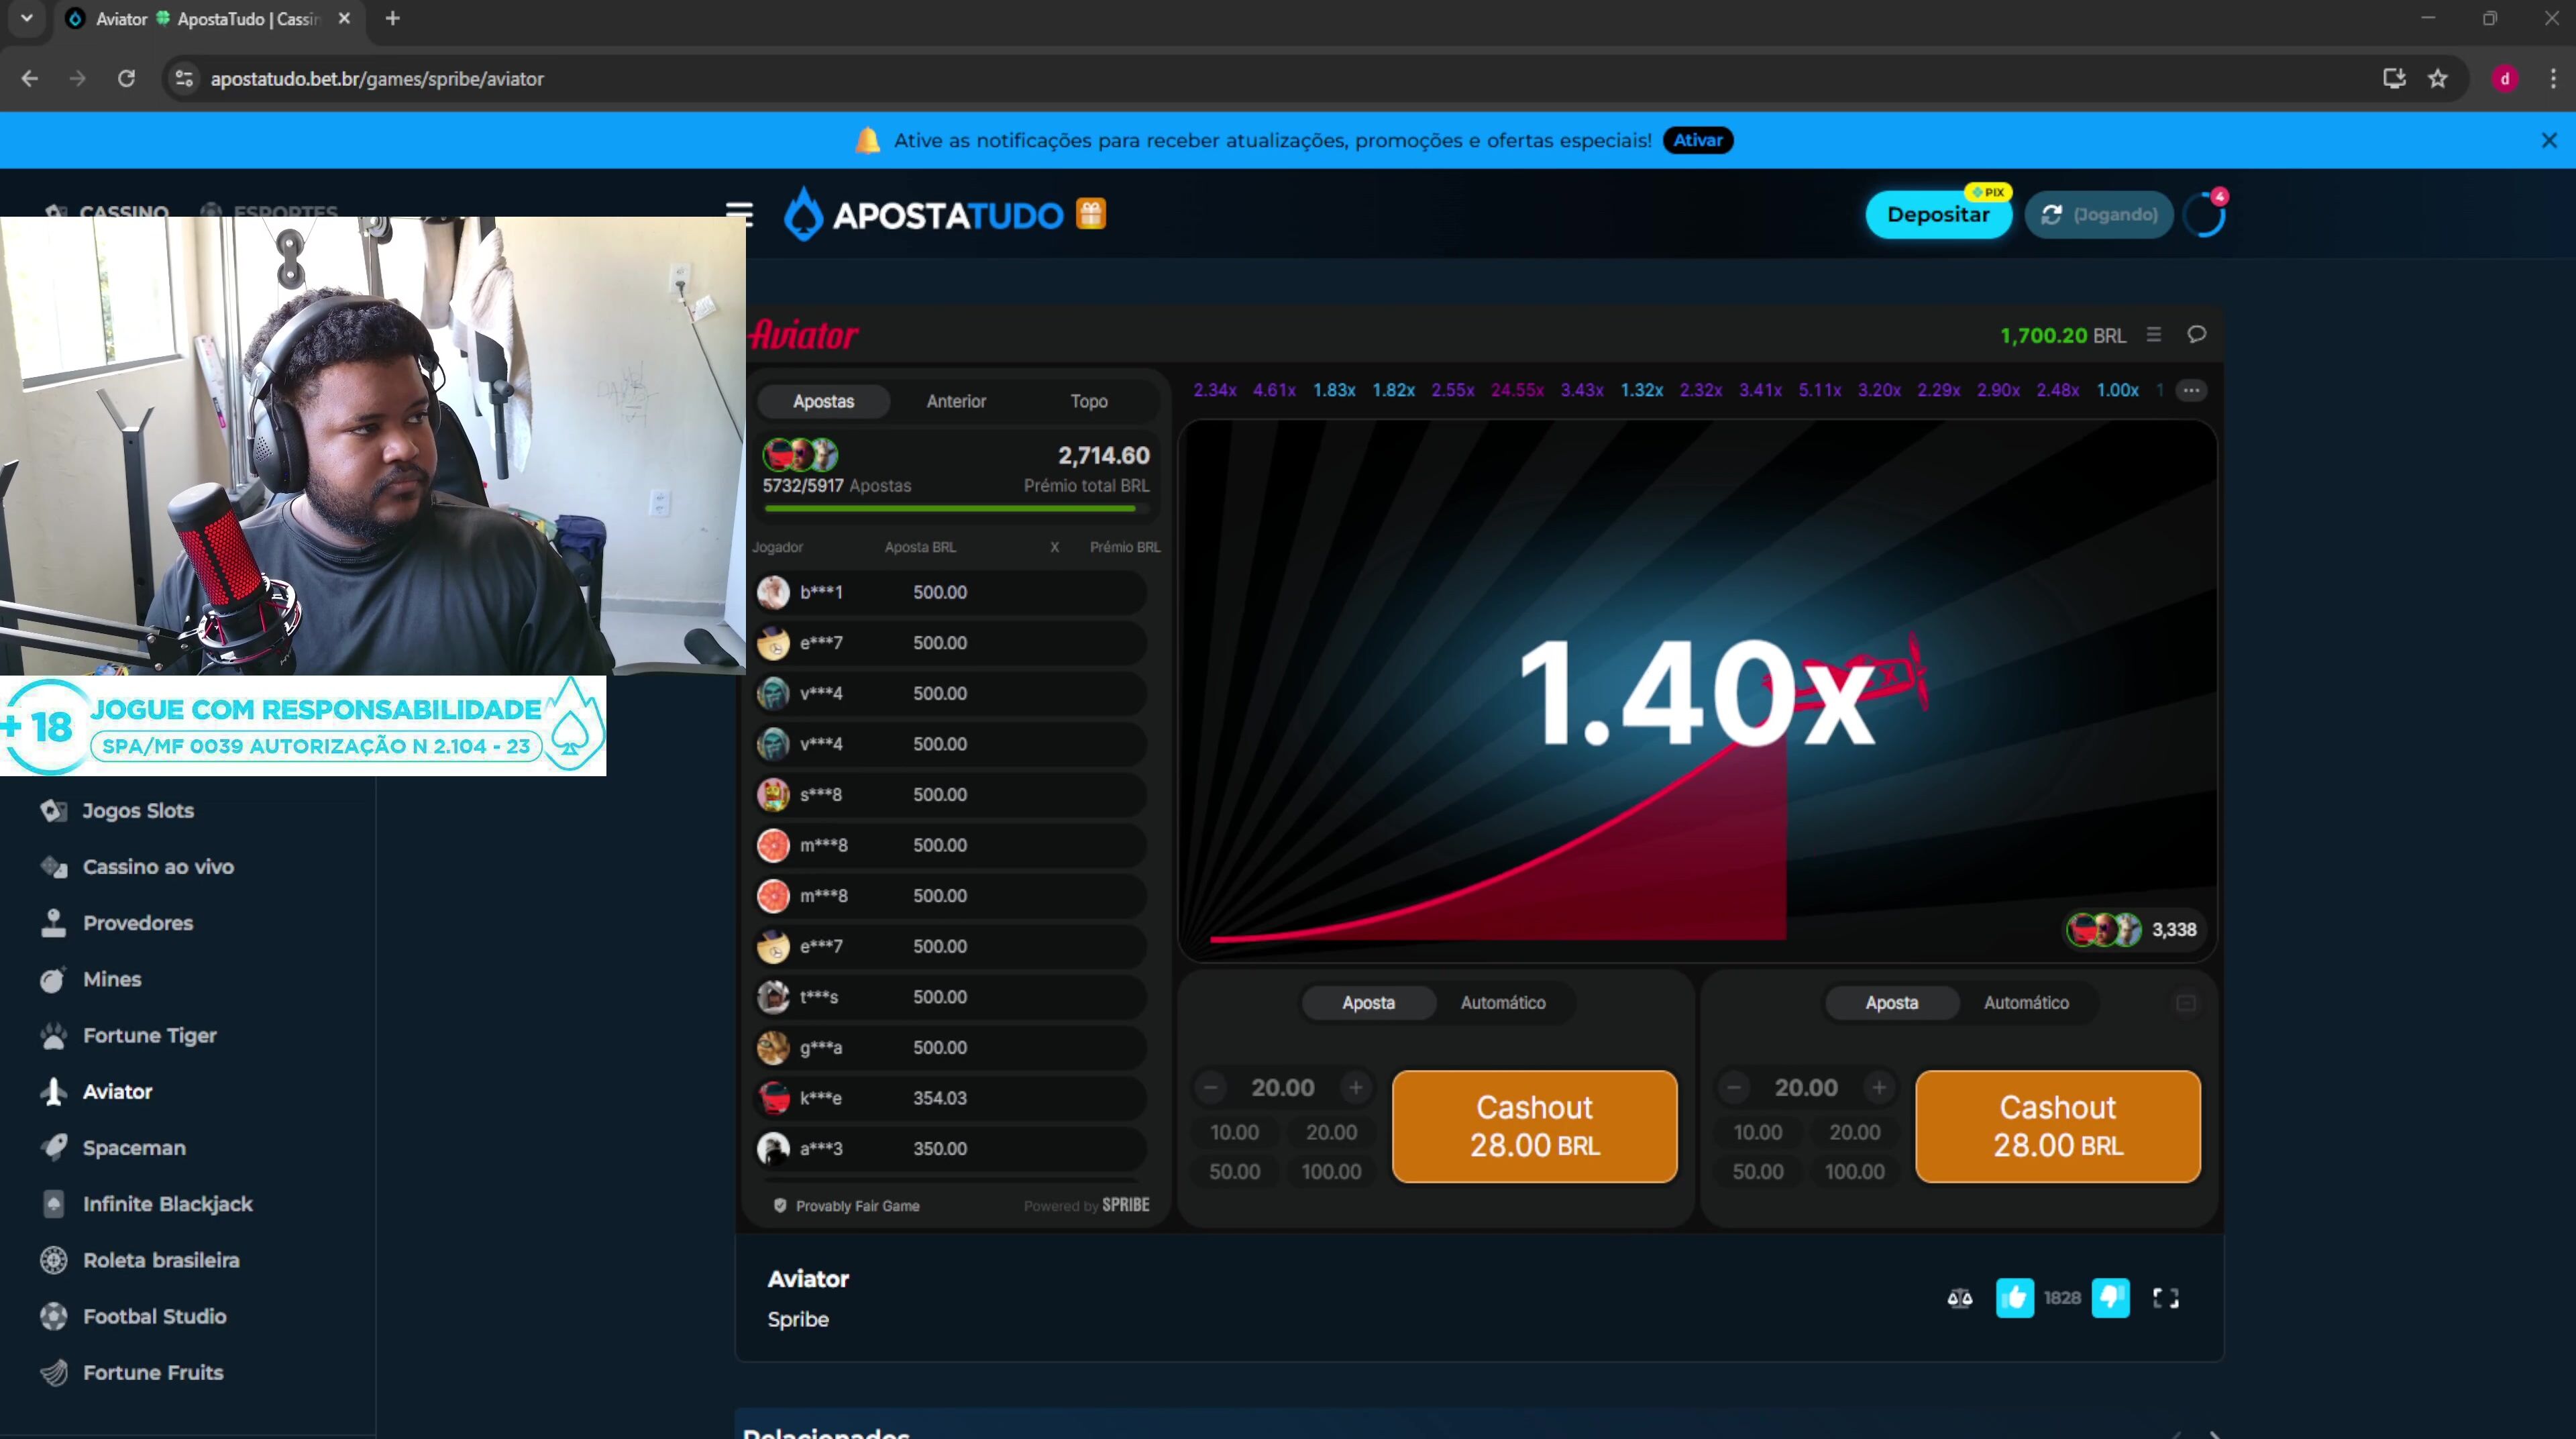Bookmark this page with the star icon

(2438, 78)
